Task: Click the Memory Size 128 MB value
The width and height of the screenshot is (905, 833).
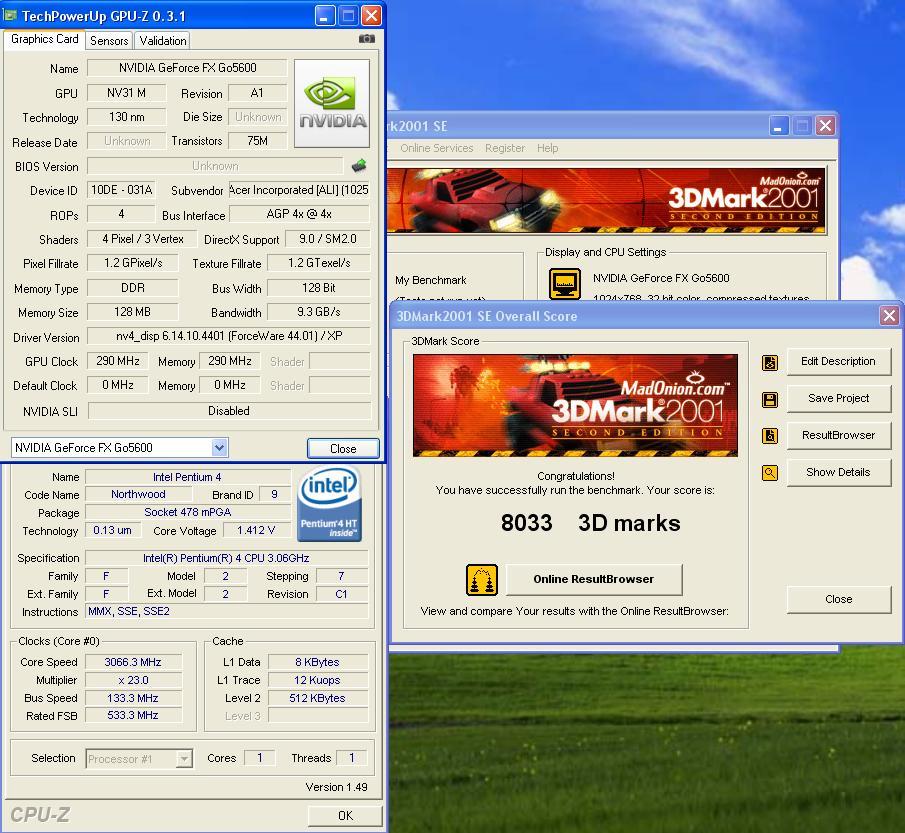Action: (133, 312)
